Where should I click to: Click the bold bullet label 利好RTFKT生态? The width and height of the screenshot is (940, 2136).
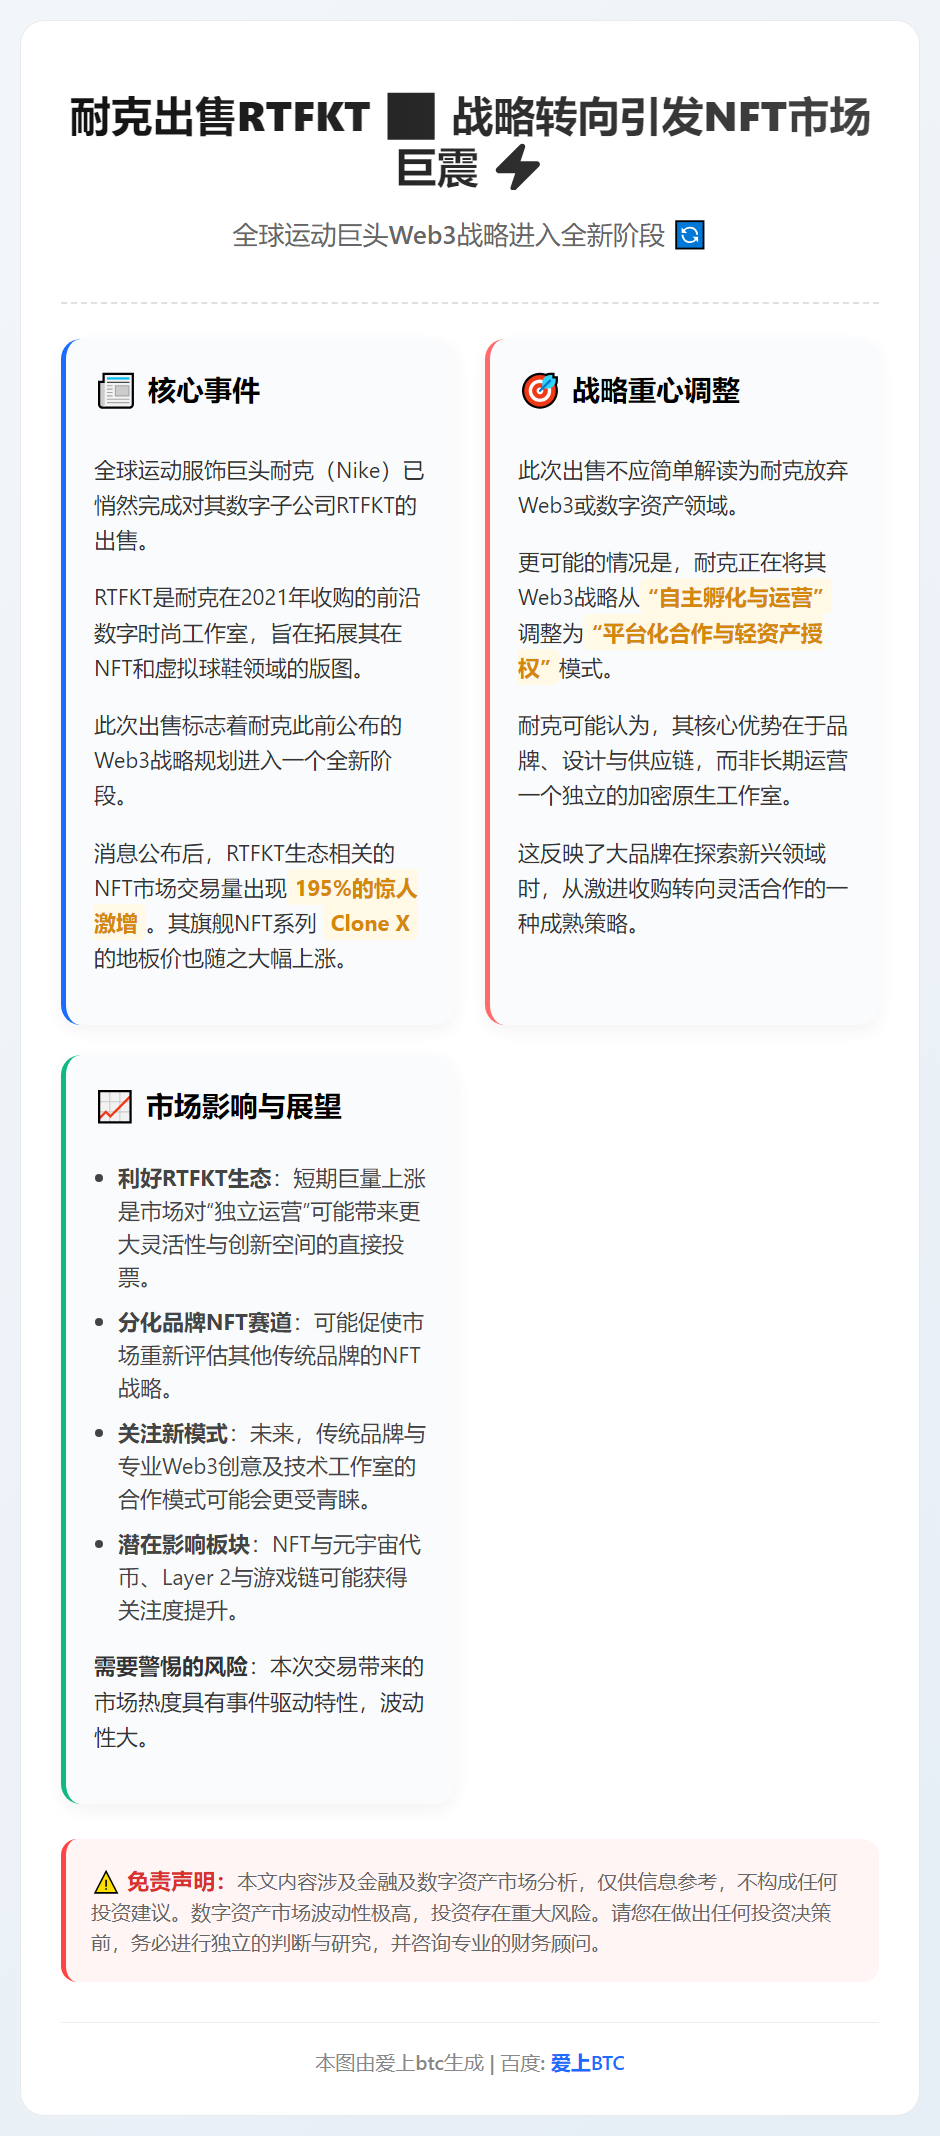195,1179
